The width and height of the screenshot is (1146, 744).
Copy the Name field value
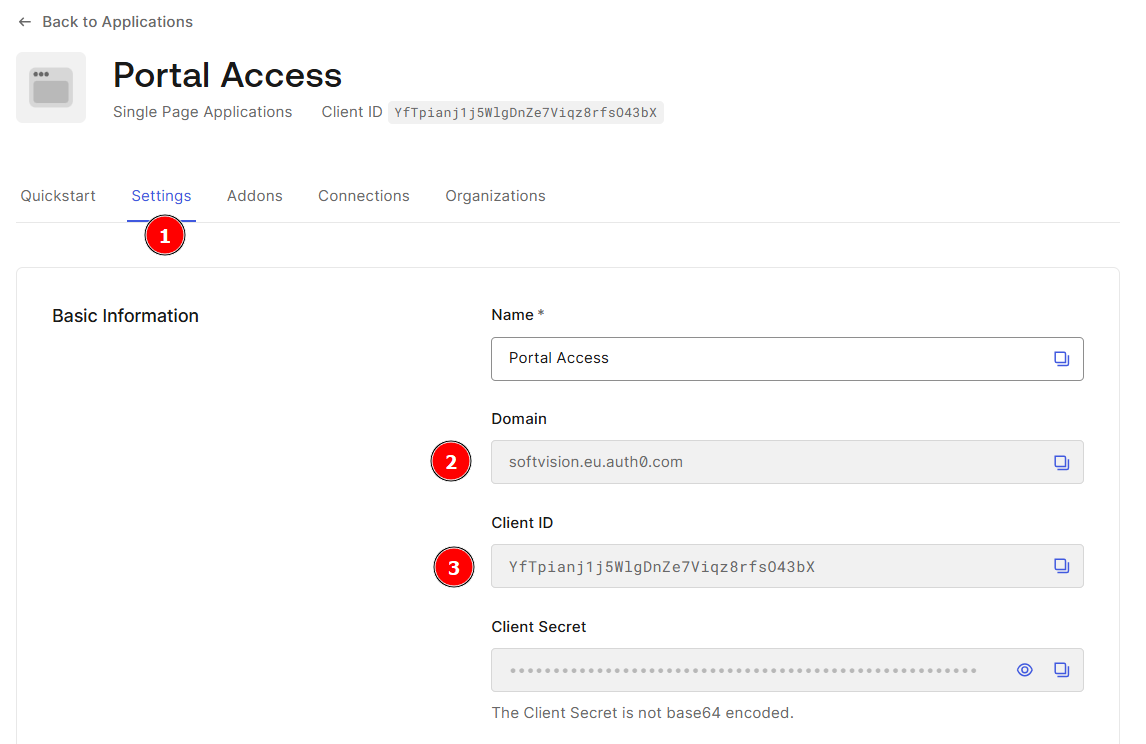pos(1061,359)
